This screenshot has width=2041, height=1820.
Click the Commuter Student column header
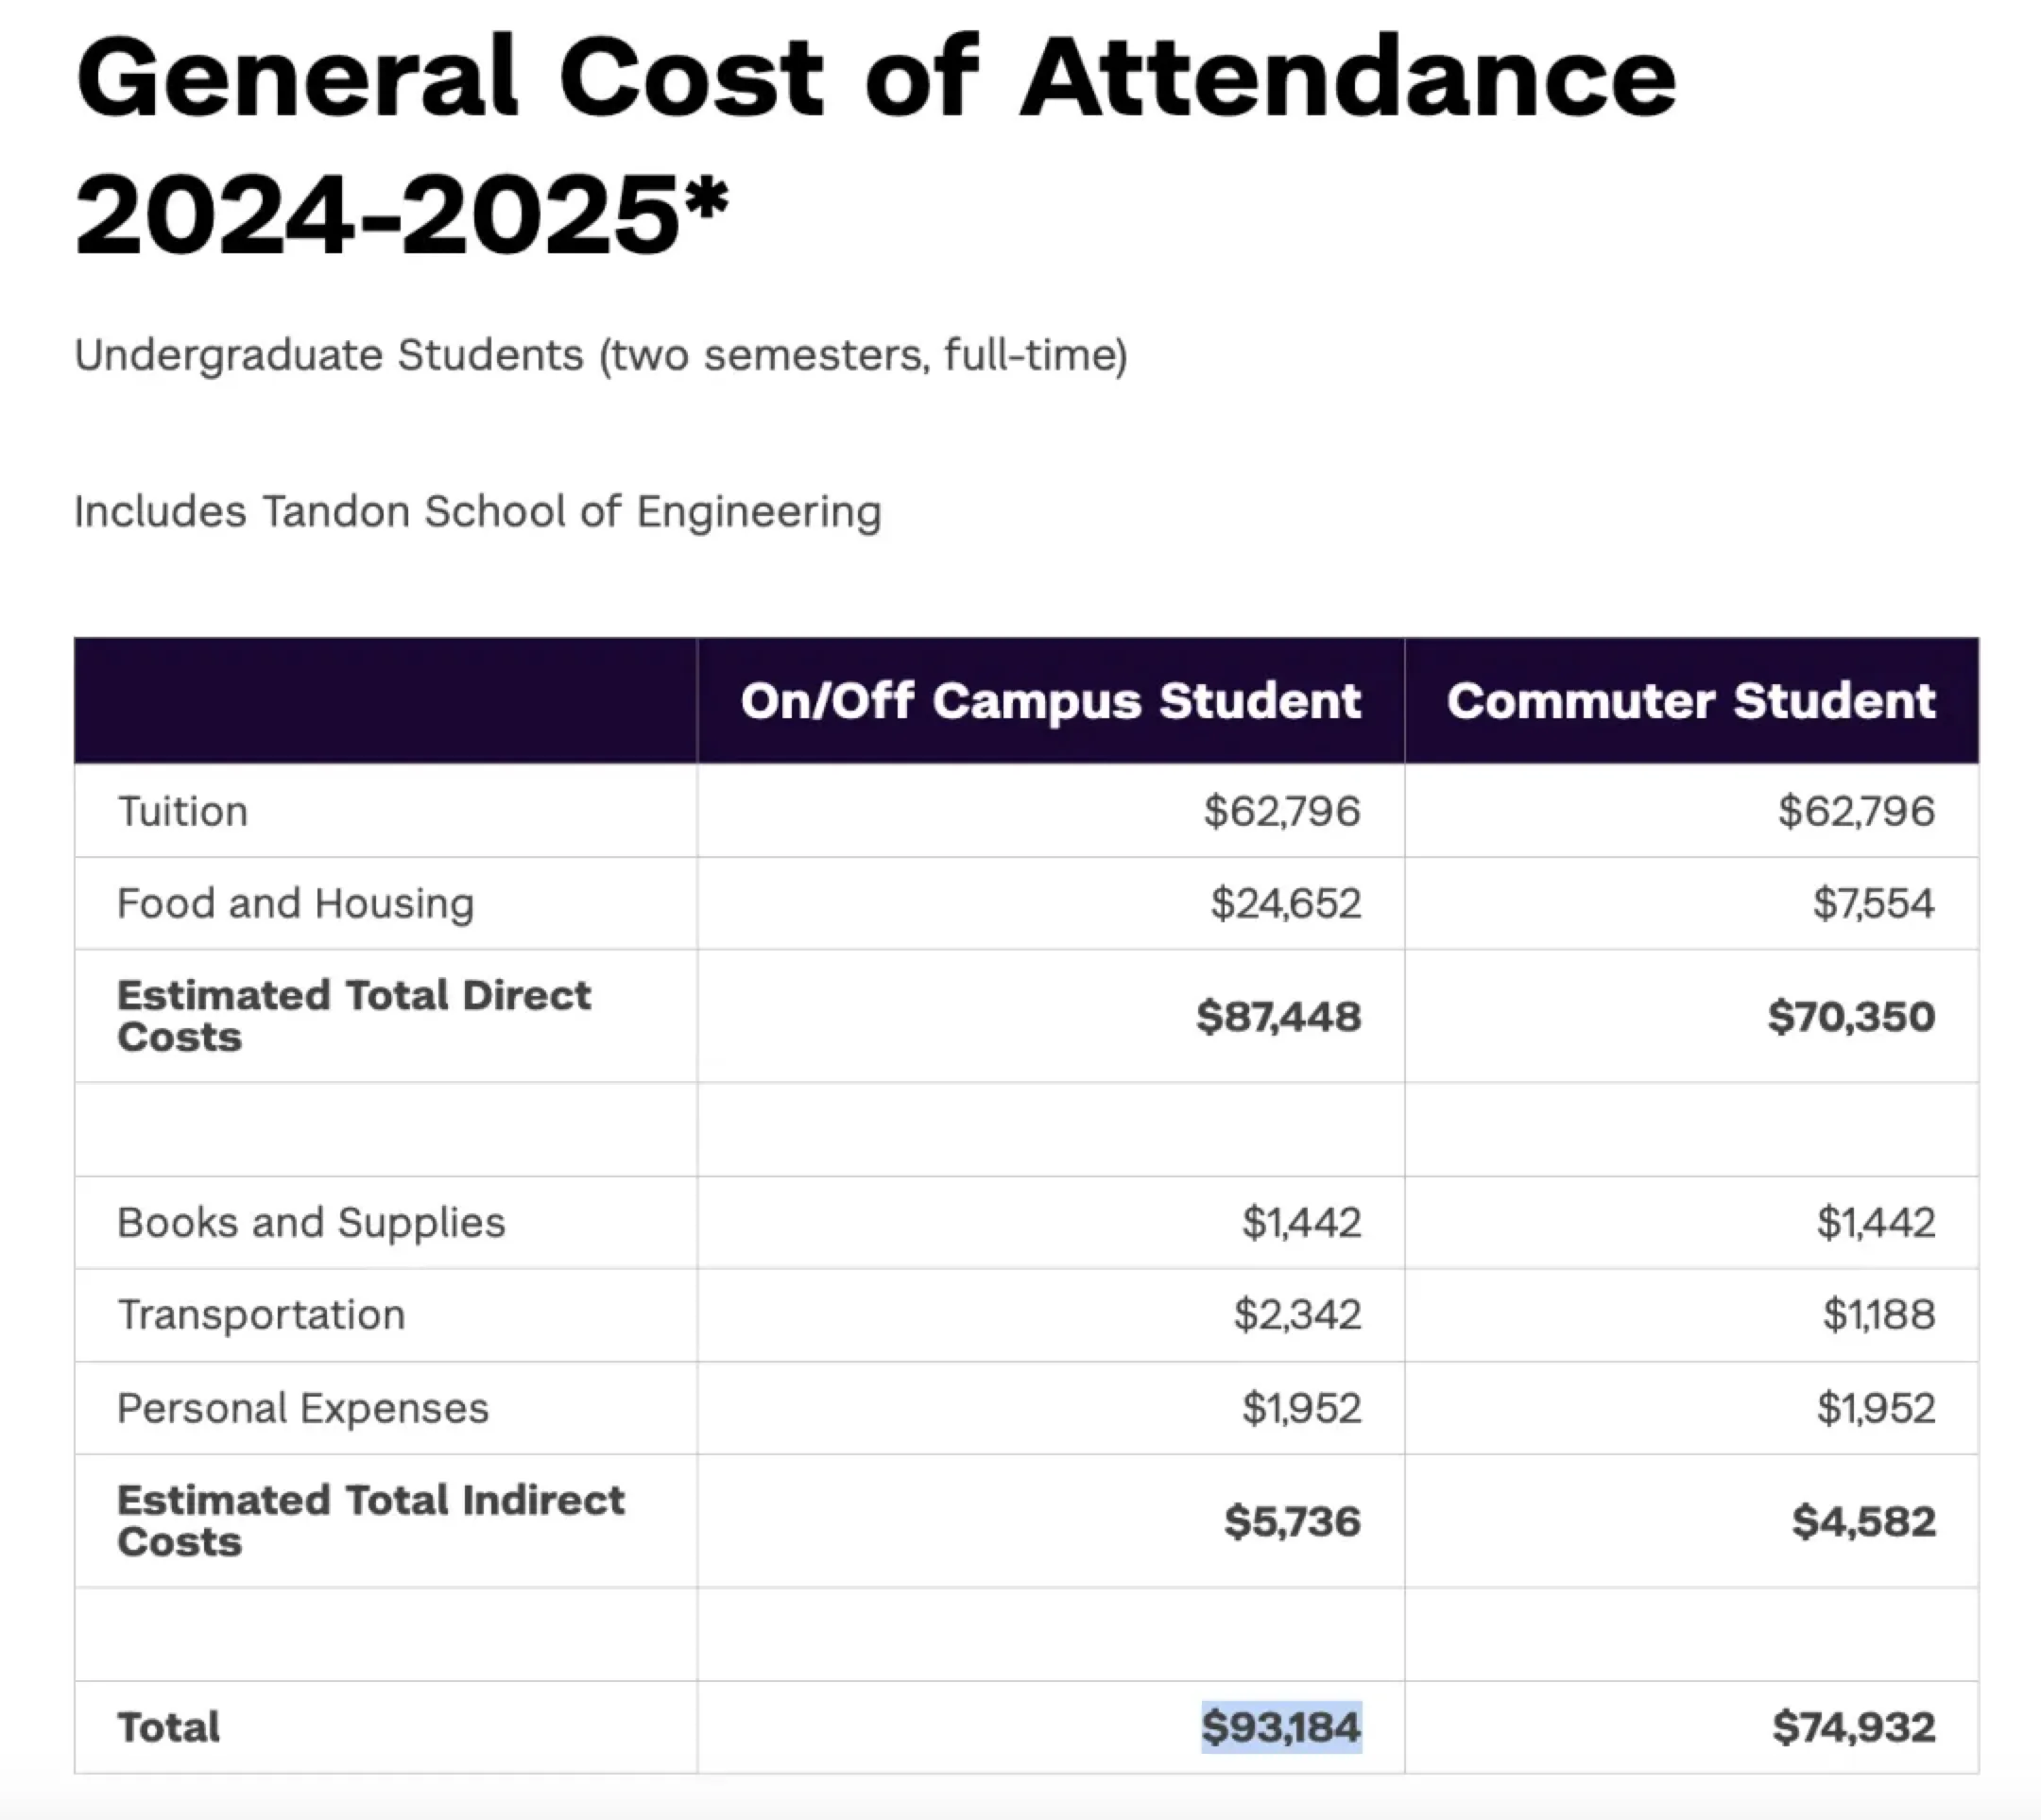click(1690, 701)
